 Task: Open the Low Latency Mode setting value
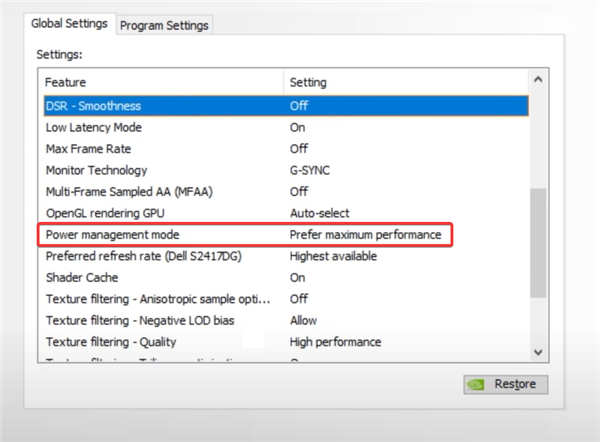click(x=298, y=127)
